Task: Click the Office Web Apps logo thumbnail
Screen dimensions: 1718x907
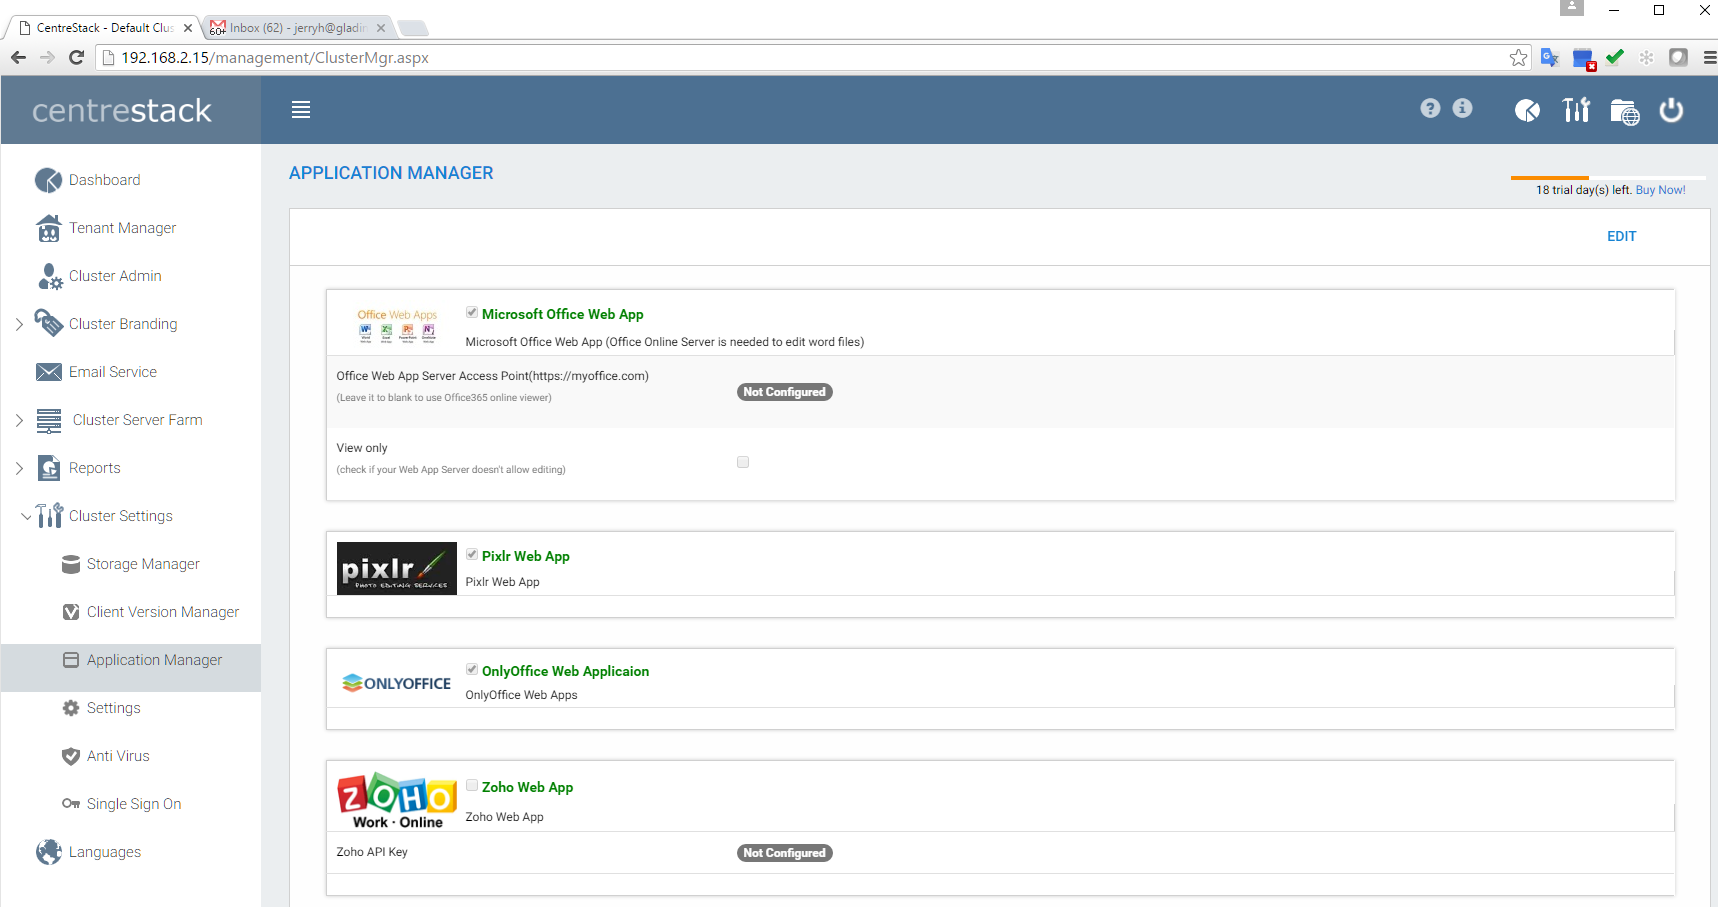Action: coord(397,326)
